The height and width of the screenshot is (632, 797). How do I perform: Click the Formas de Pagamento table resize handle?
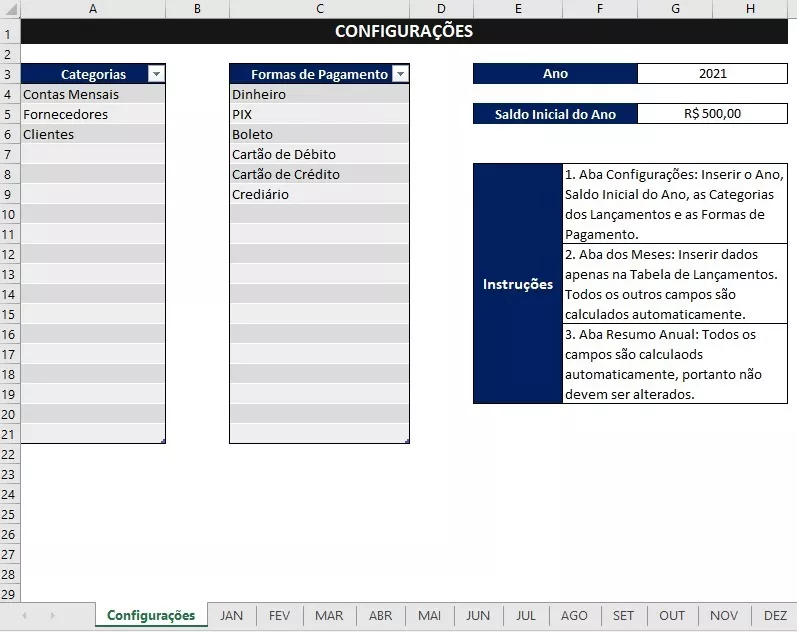tap(407, 441)
